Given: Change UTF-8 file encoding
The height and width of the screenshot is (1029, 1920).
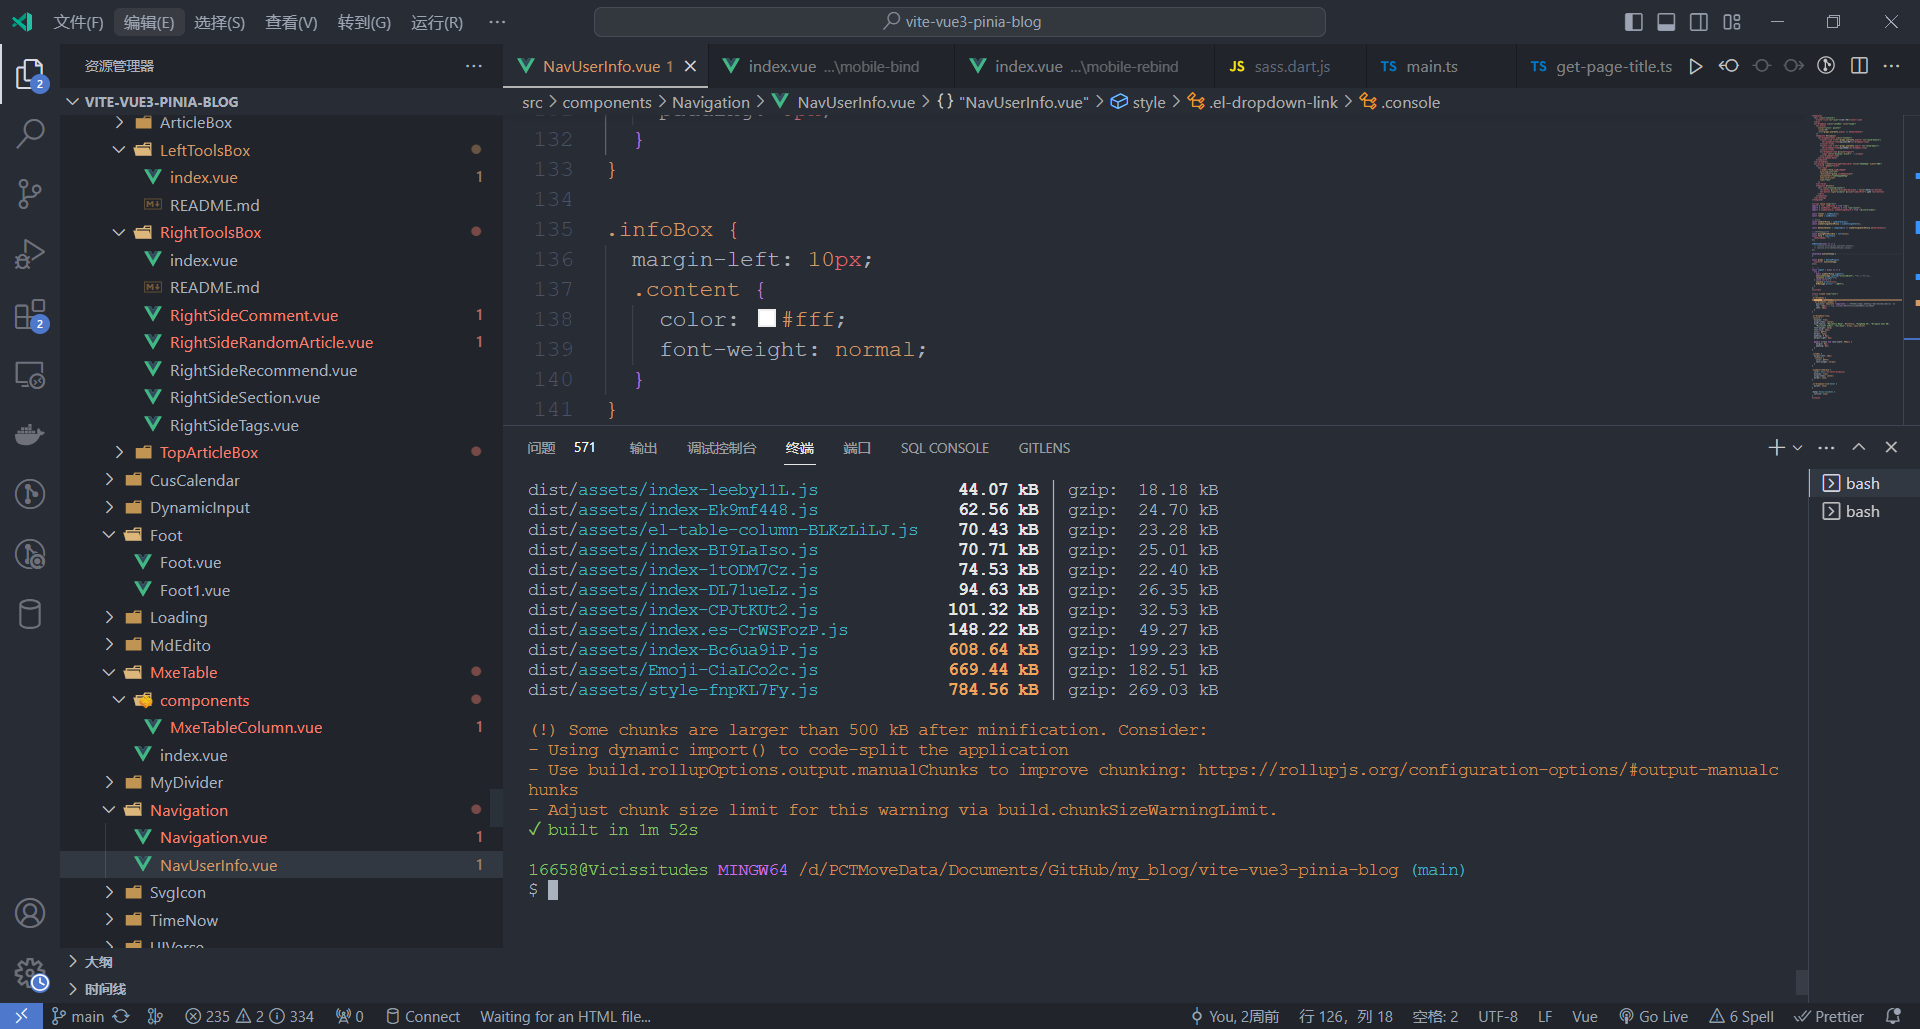Looking at the screenshot, I should 1498,1016.
